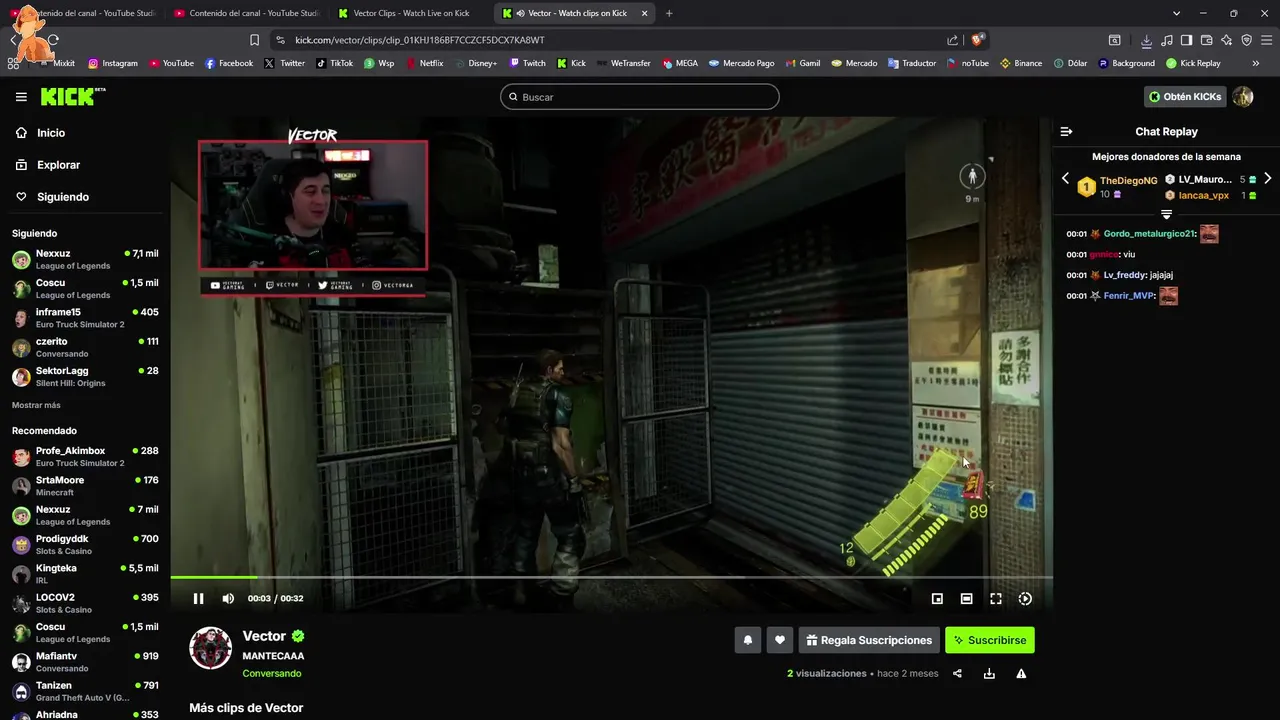Switch to Vector Clips browser tab
Viewport: 1280px width, 720px height.
[x=410, y=13]
